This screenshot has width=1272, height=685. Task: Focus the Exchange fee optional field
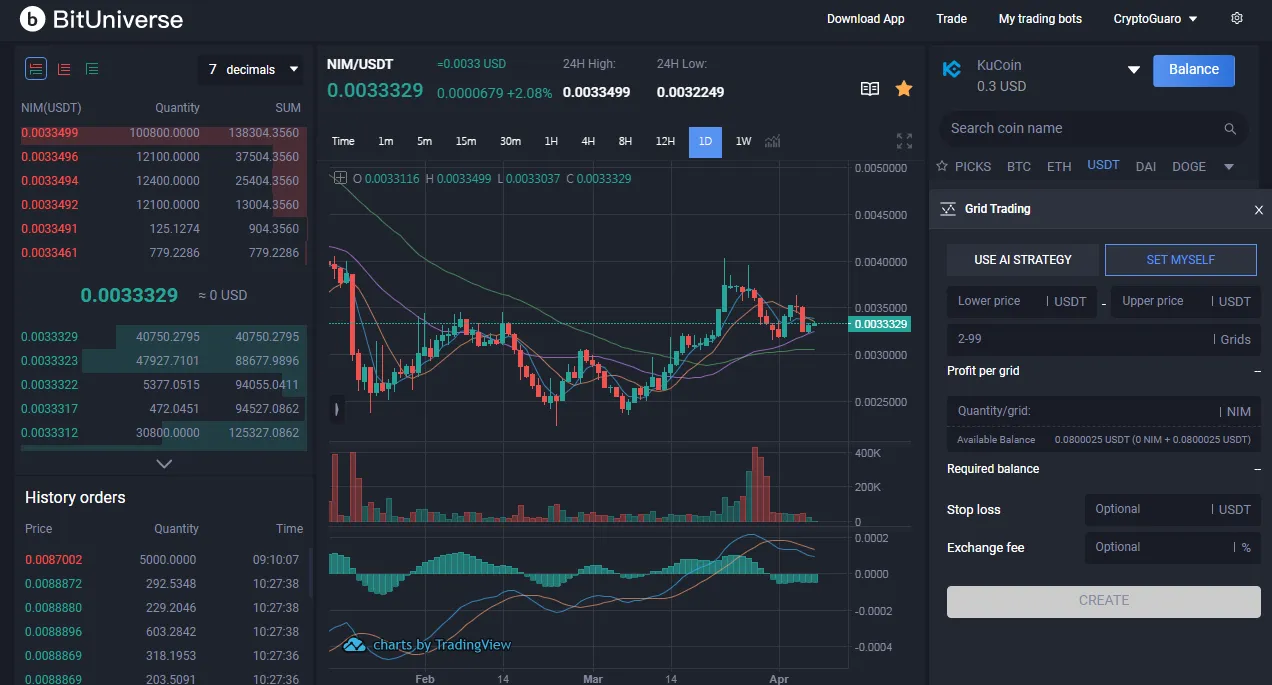[x=1173, y=547]
